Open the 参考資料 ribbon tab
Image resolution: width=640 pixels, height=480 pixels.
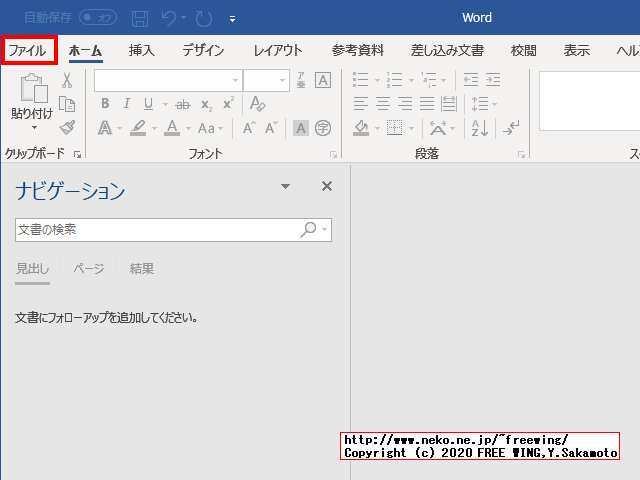[358, 51]
